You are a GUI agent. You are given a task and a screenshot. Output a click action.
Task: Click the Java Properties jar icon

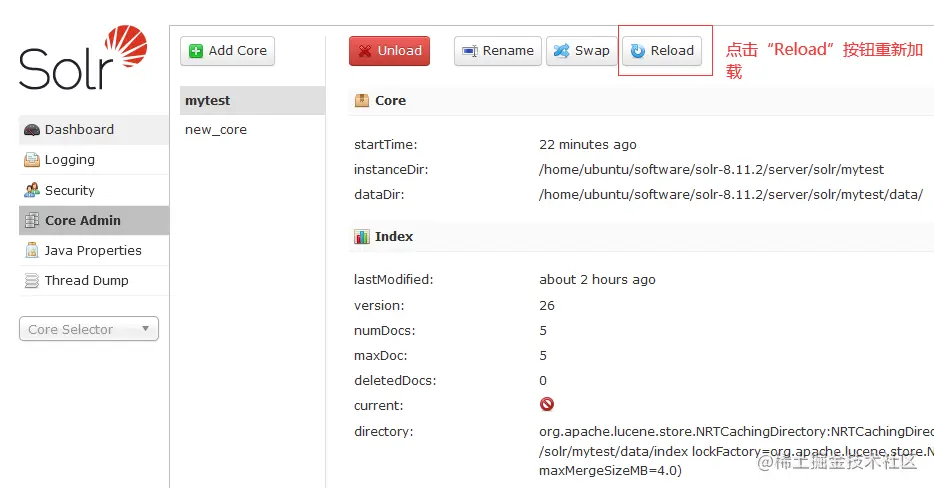click(x=32, y=250)
